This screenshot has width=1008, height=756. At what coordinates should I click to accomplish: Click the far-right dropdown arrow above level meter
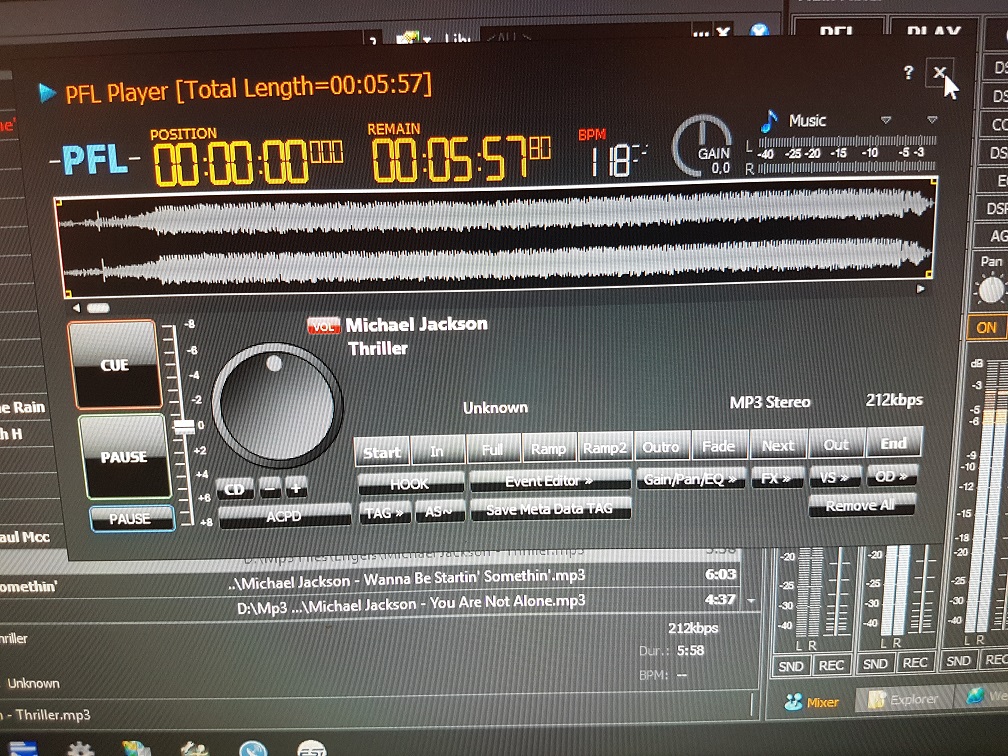(932, 120)
